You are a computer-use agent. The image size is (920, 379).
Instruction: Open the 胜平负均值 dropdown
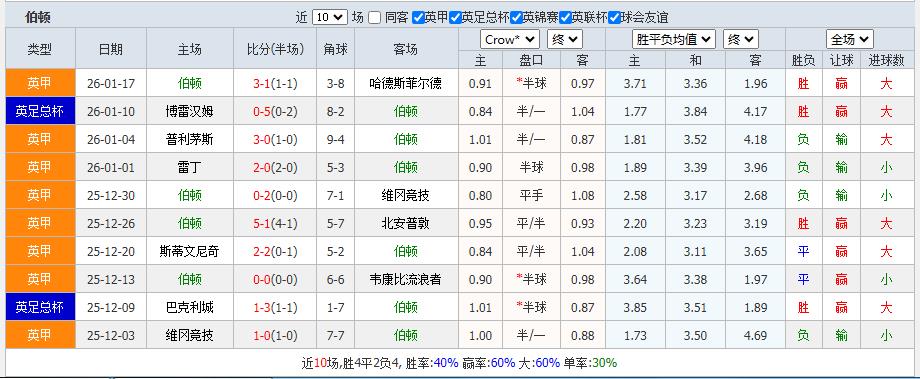click(674, 39)
